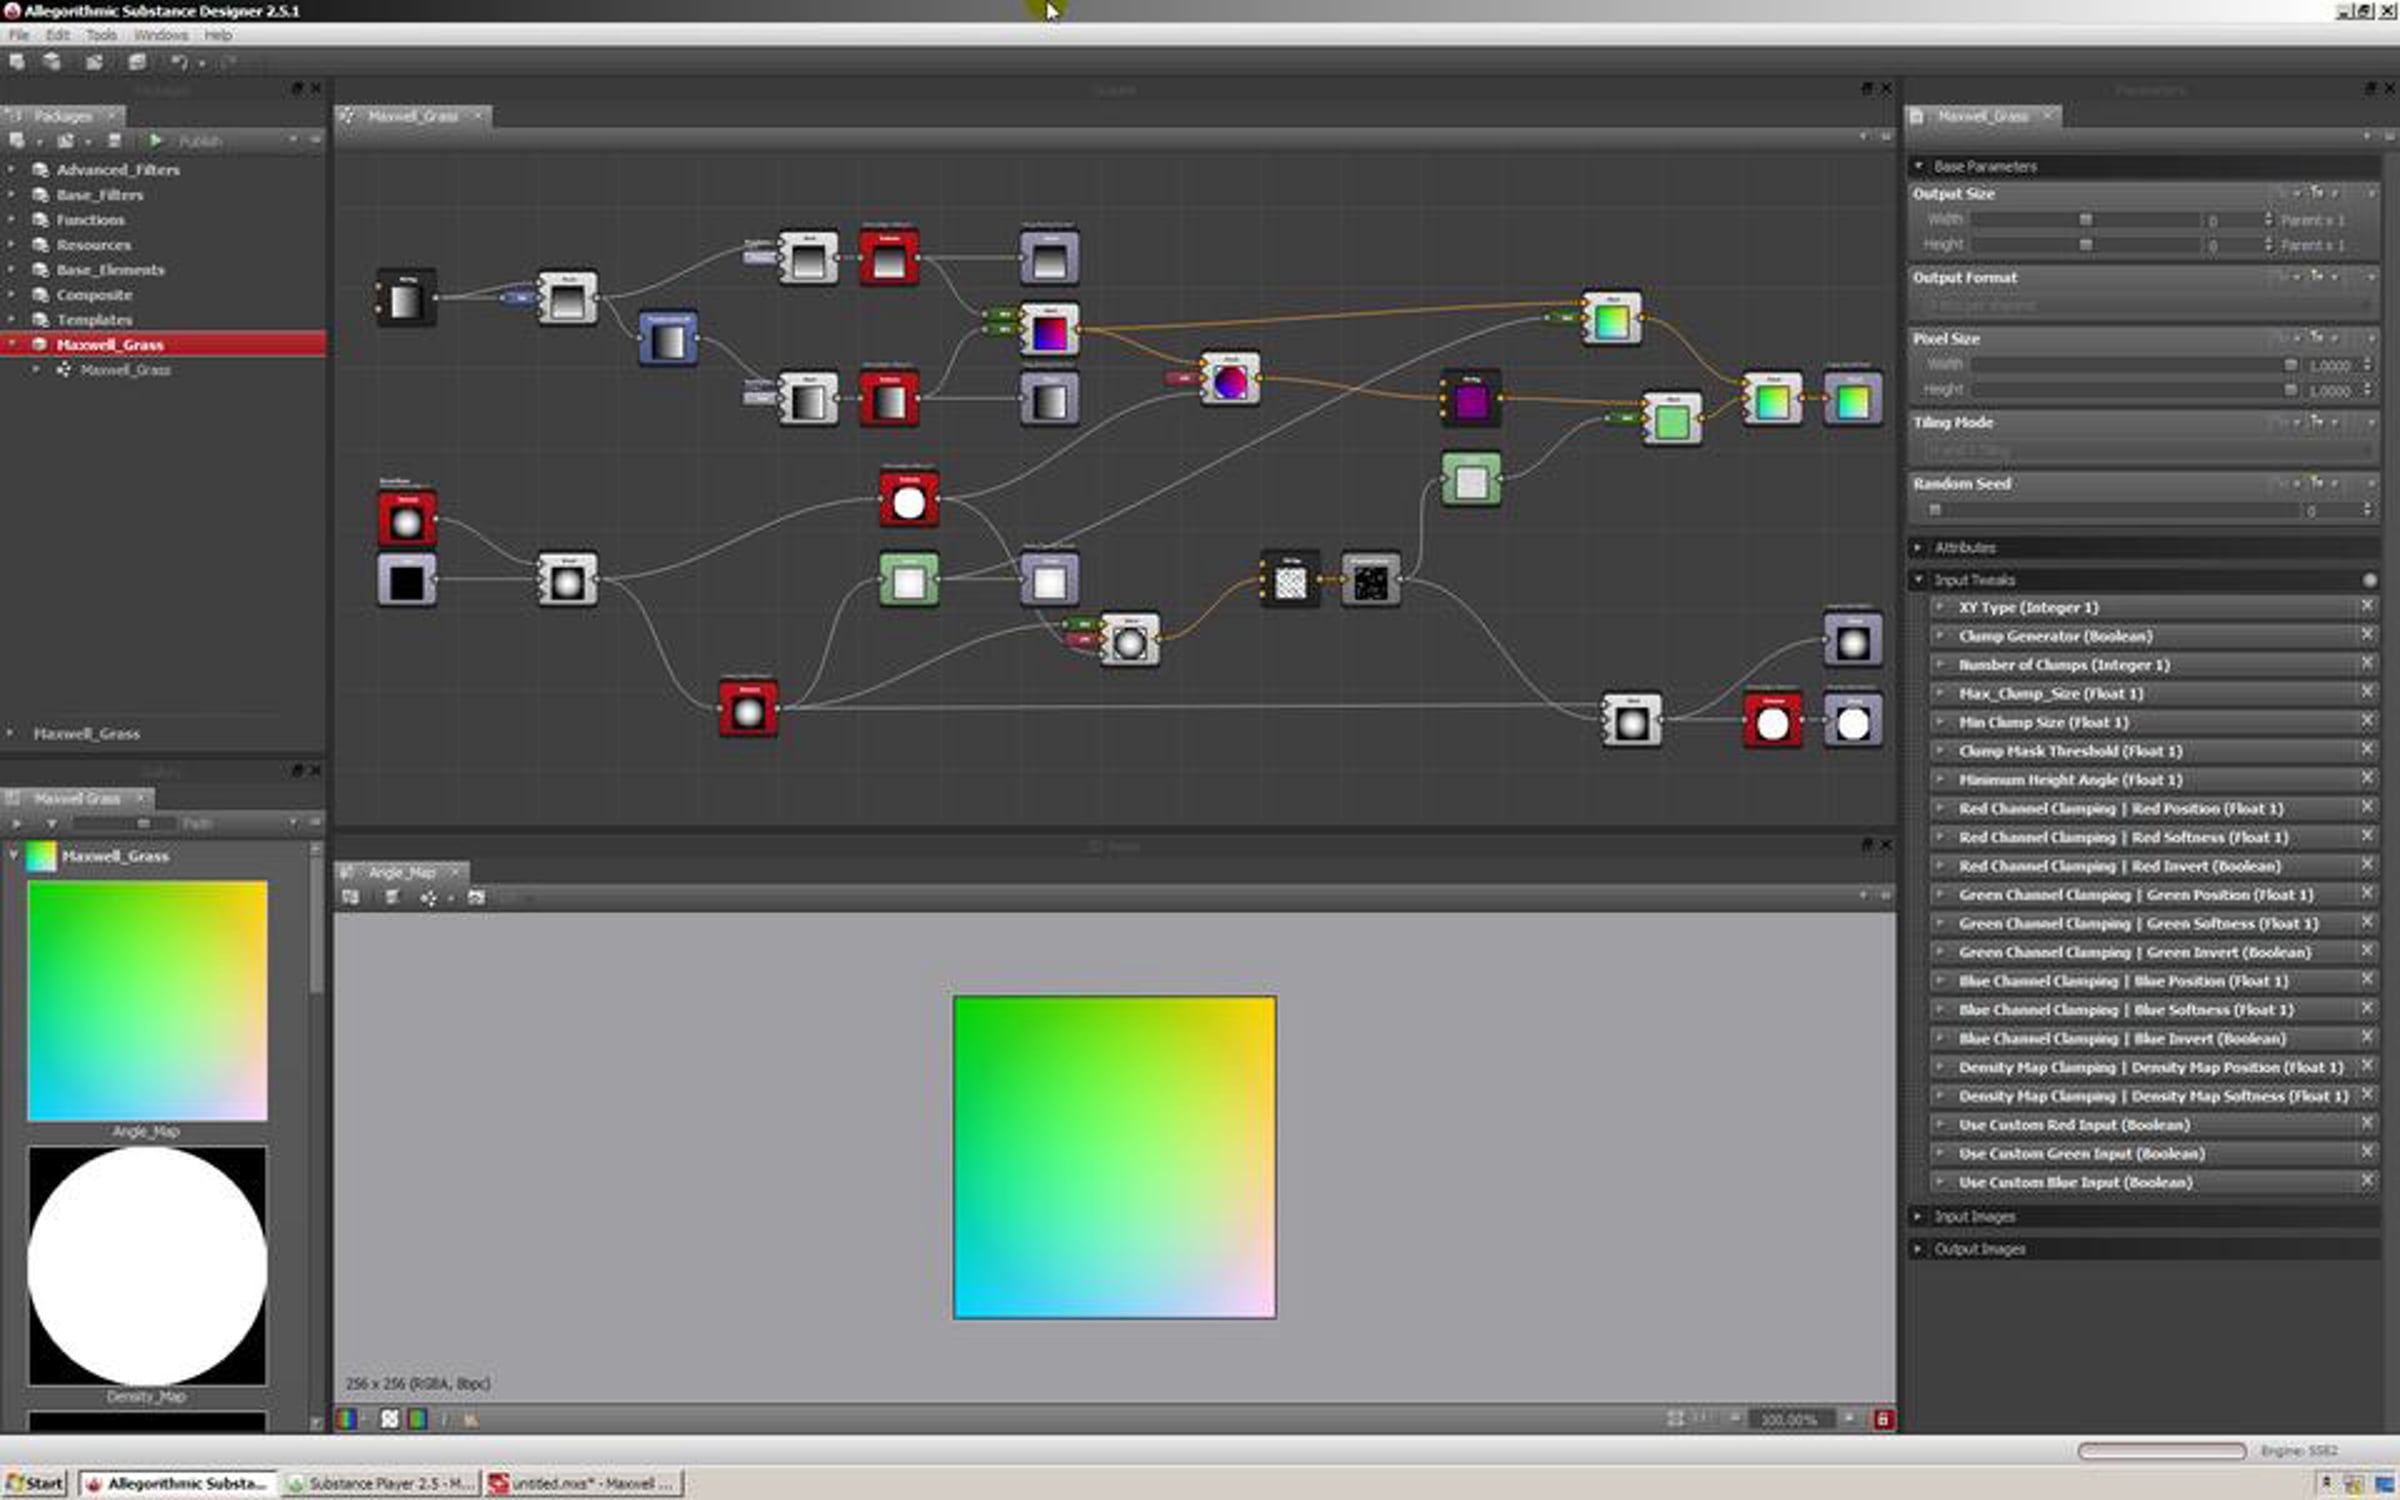Remove the Red Position input tweak
2400x1500 pixels.
2367,807
